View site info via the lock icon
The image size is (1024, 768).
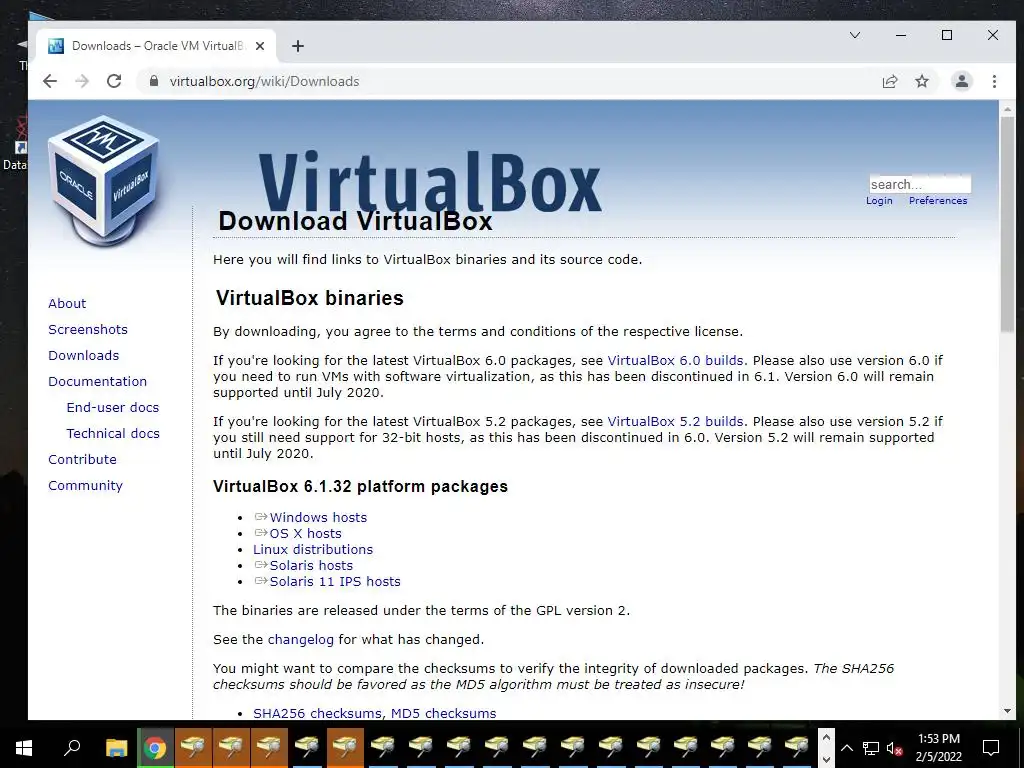[x=153, y=81]
